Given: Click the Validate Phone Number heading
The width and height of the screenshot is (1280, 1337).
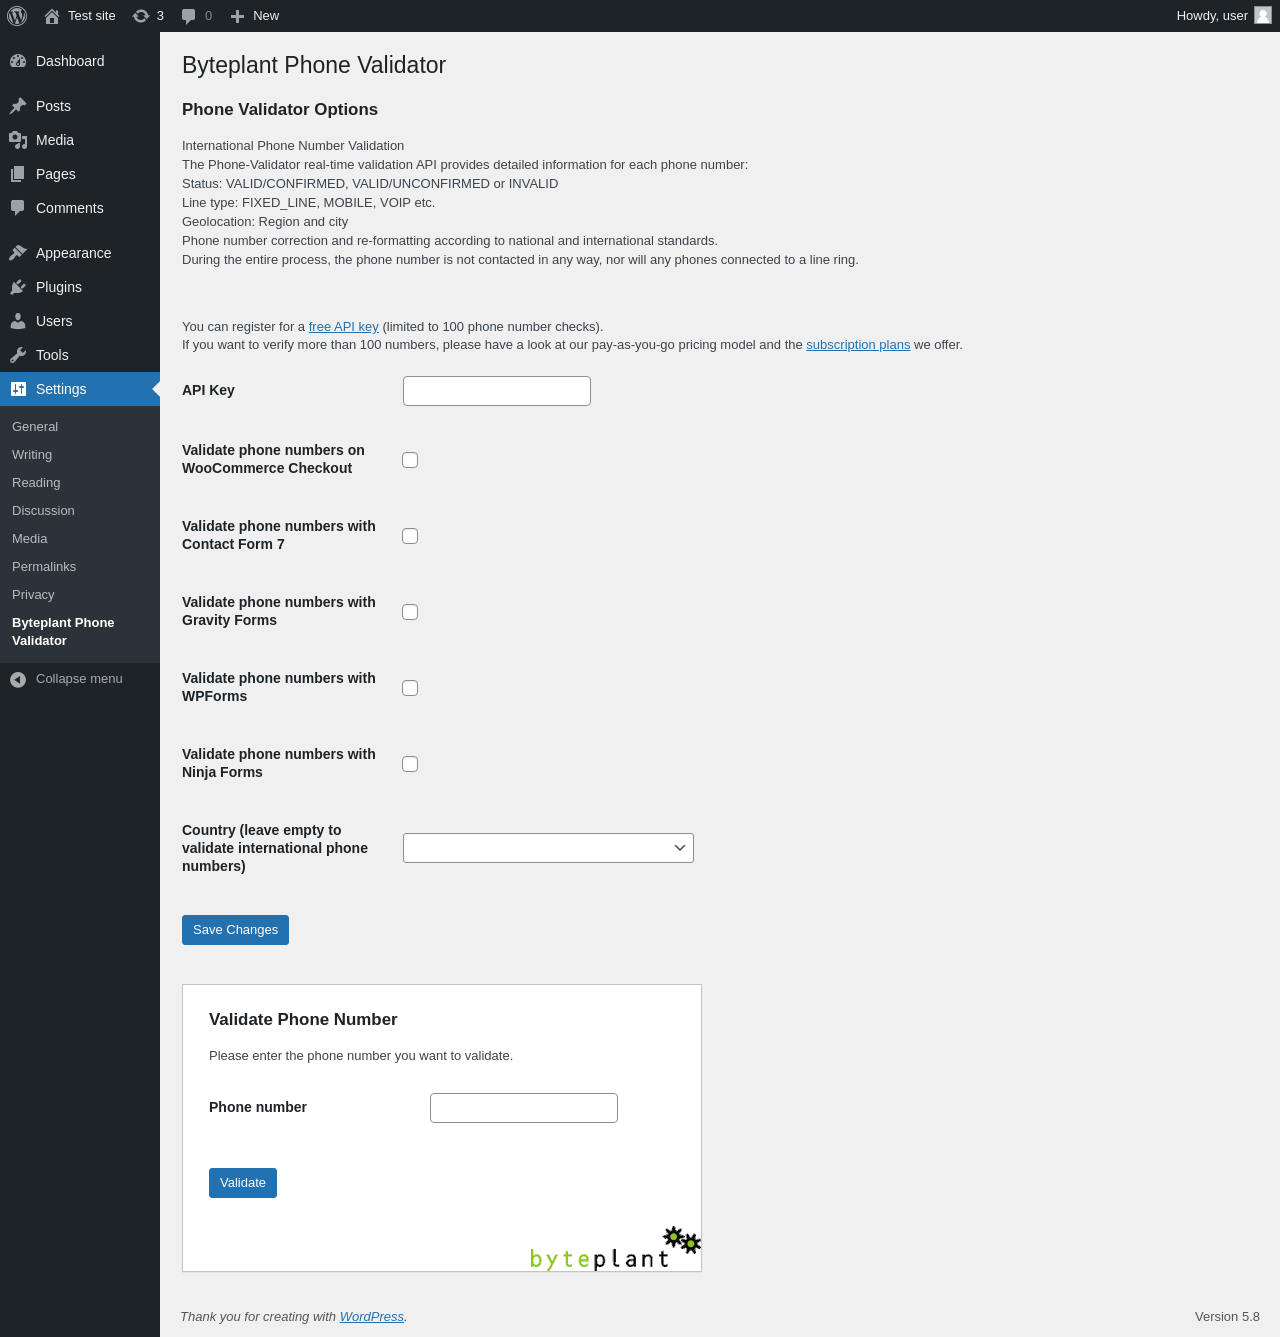Looking at the screenshot, I should (x=303, y=1020).
